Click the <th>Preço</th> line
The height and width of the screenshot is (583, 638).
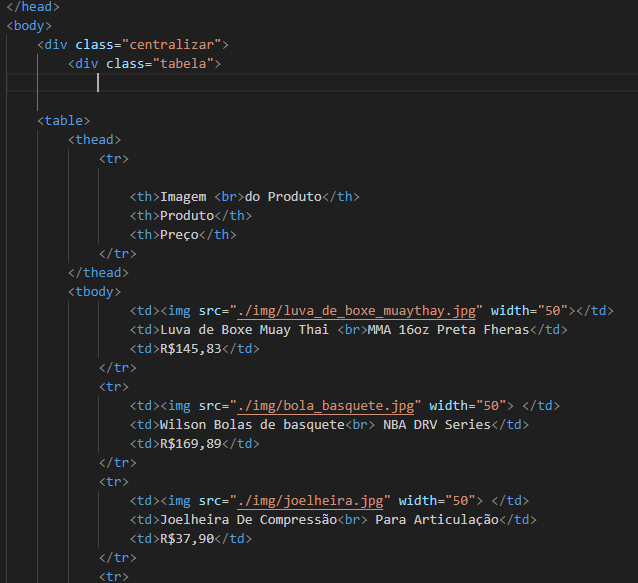(183, 235)
